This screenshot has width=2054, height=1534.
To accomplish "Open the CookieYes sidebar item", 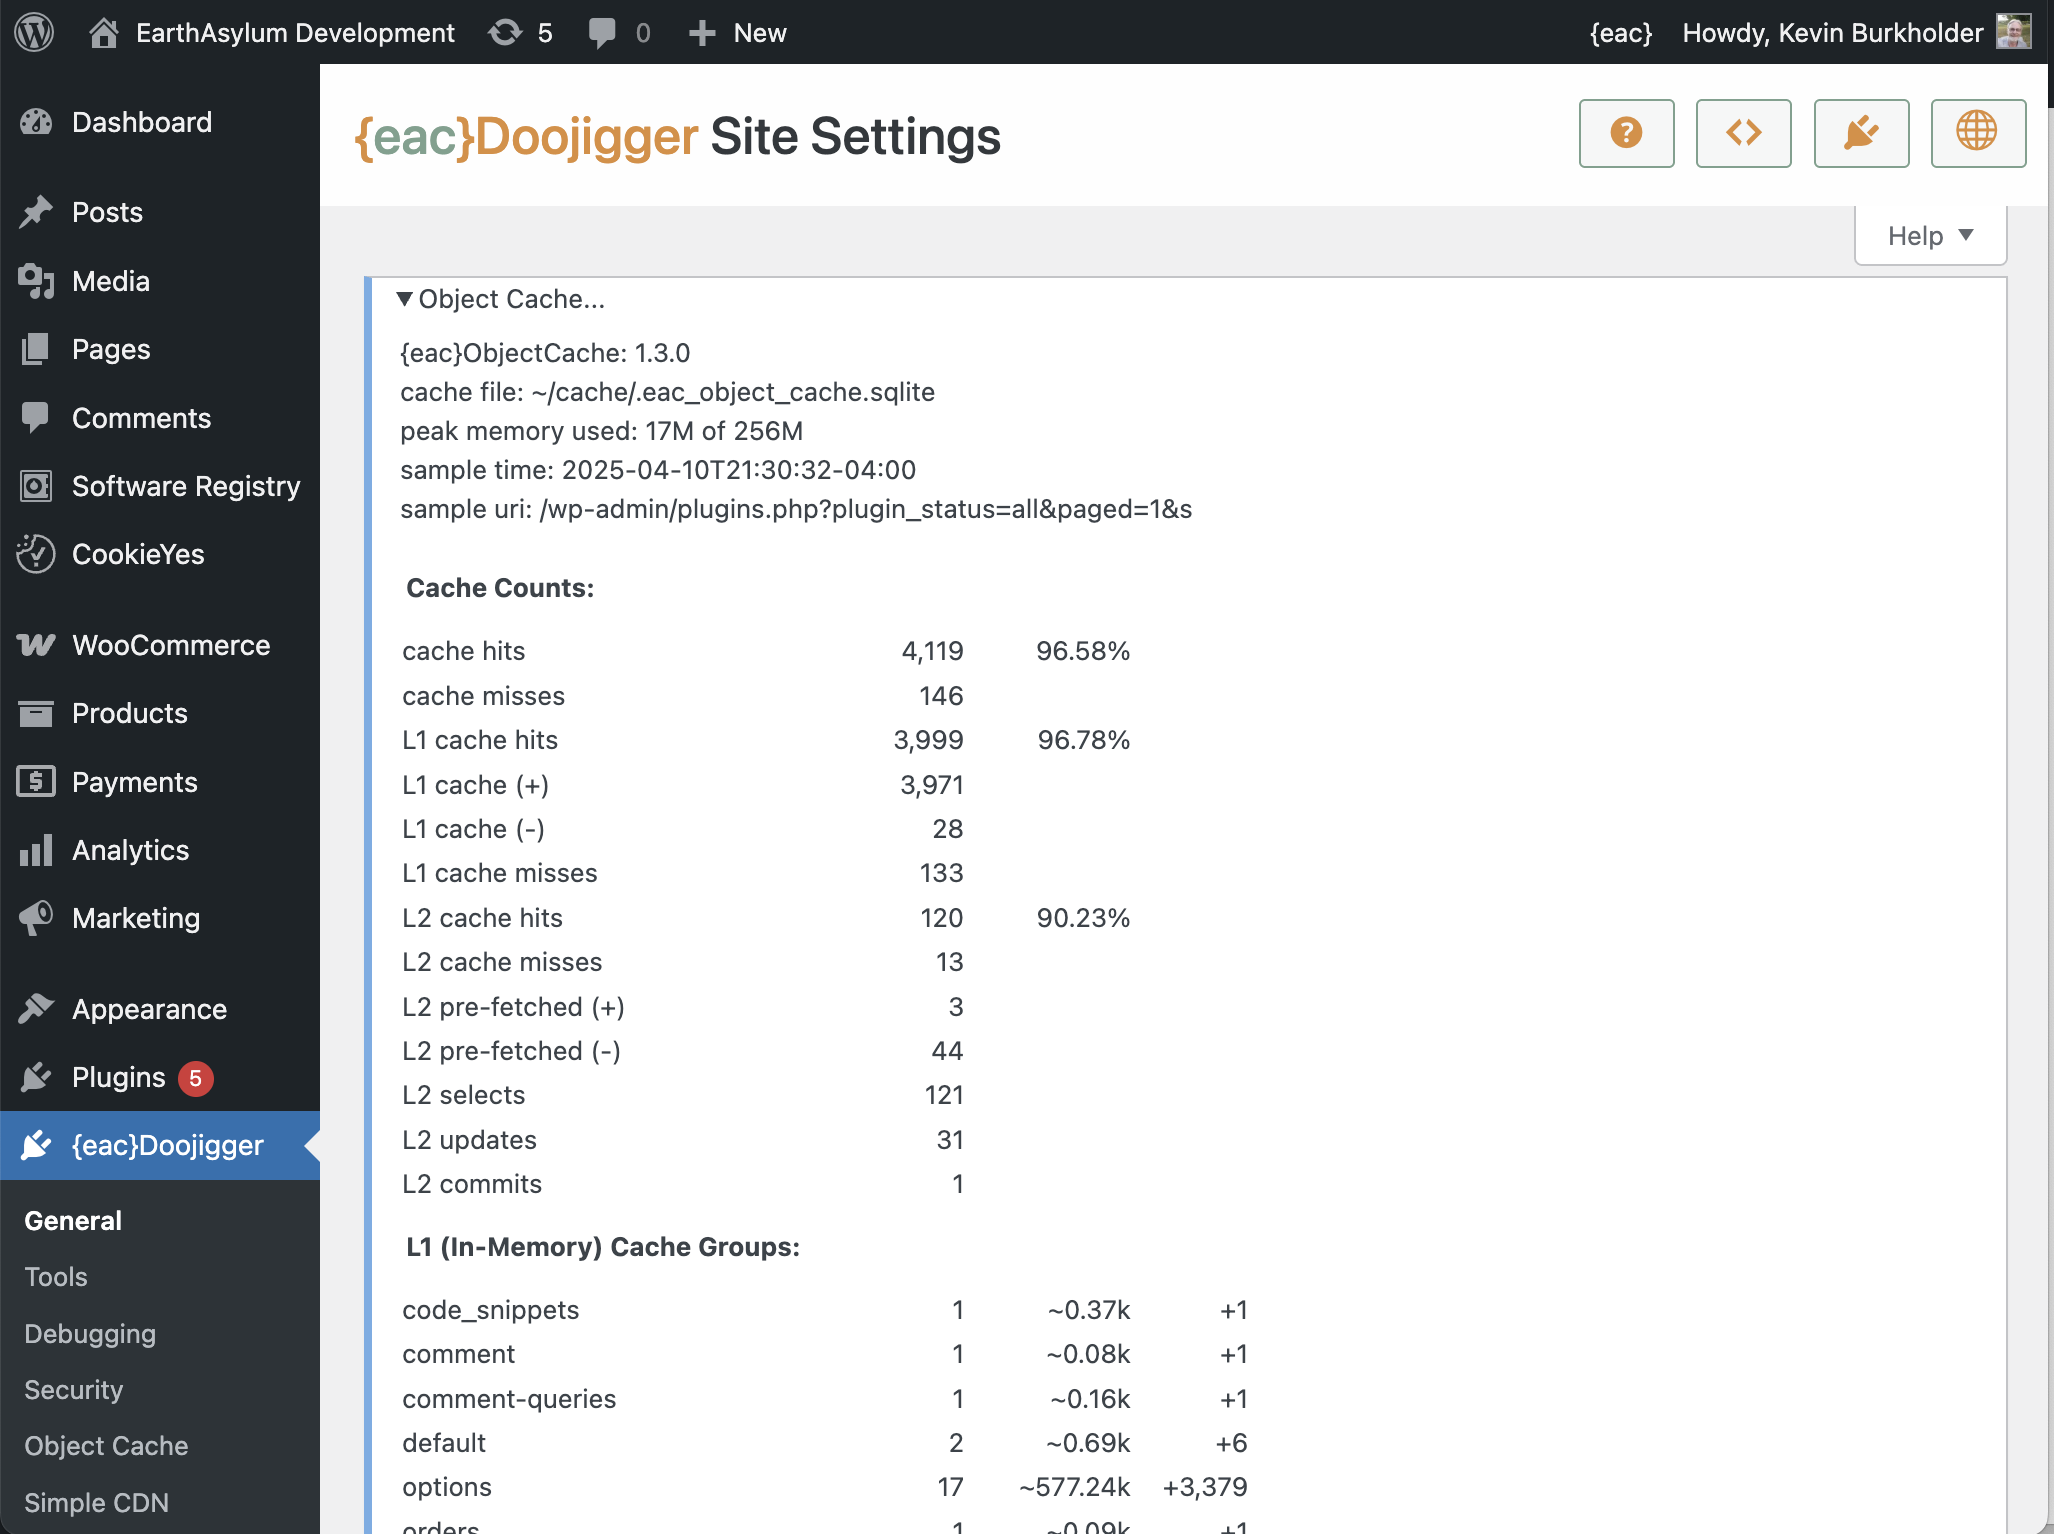I will [x=138, y=554].
